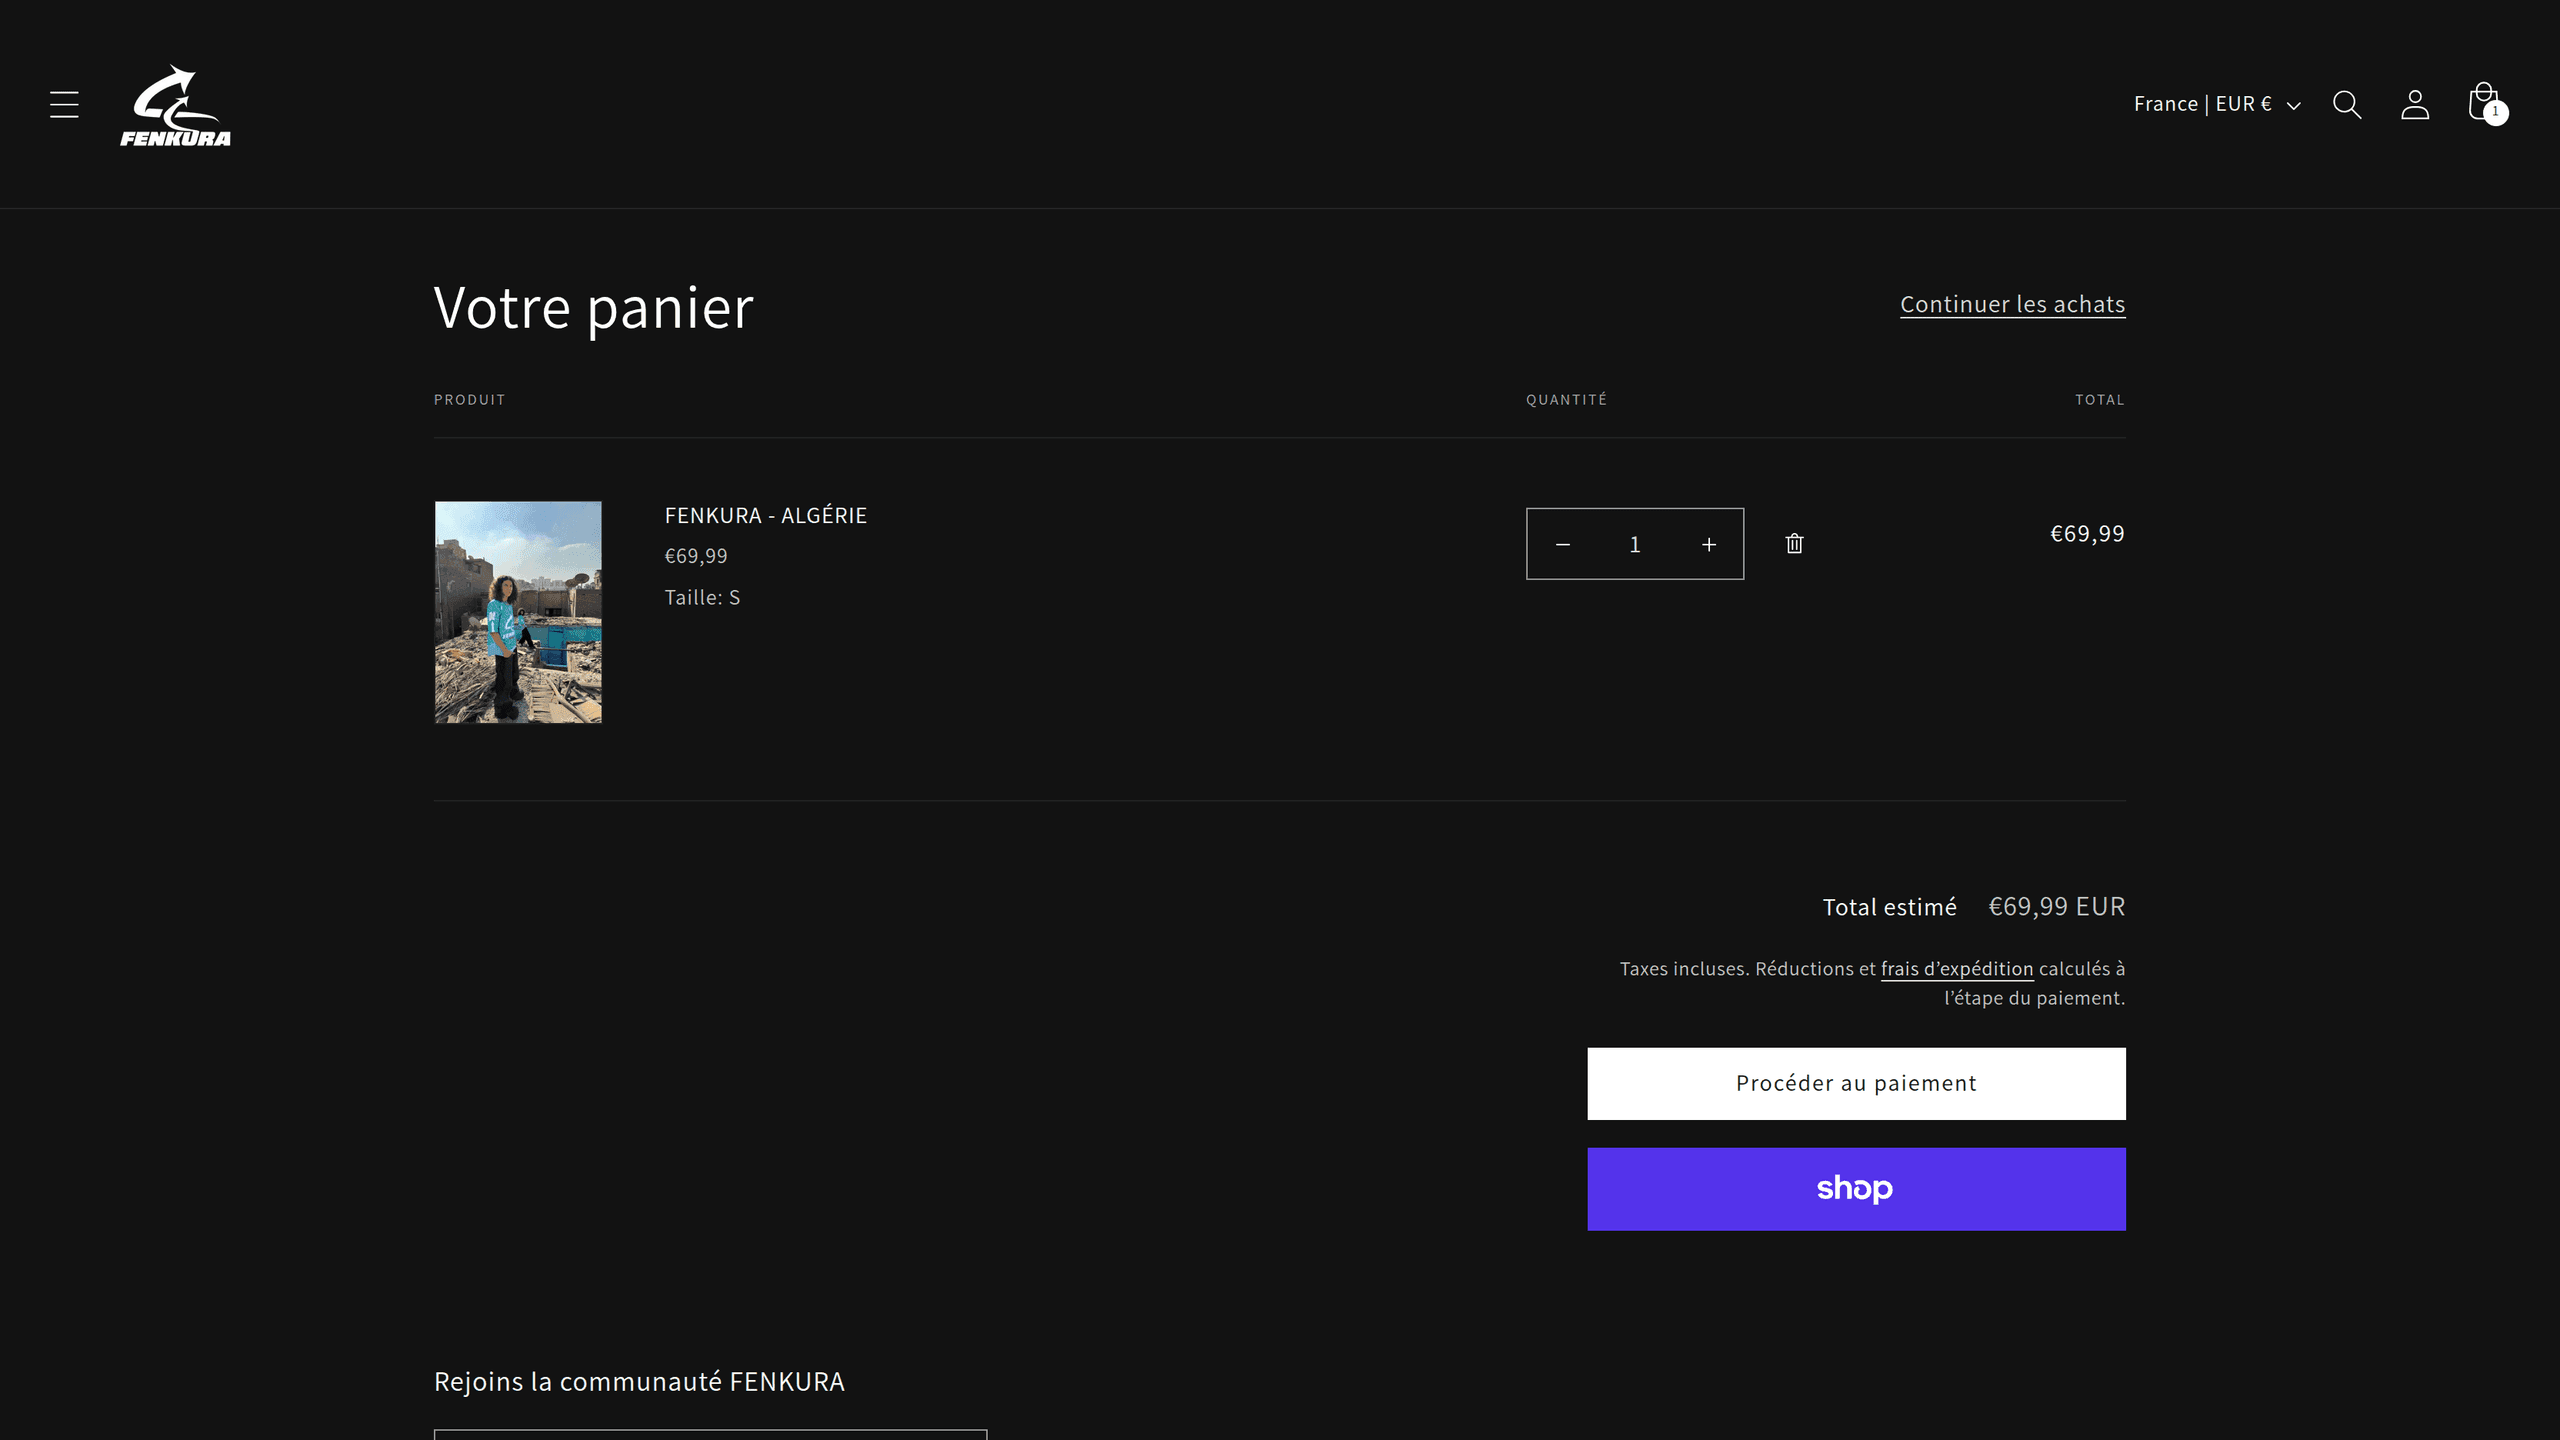Follow the frais d'expédition link
This screenshot has height=1440, width=2560.
tap(1957, 969)
